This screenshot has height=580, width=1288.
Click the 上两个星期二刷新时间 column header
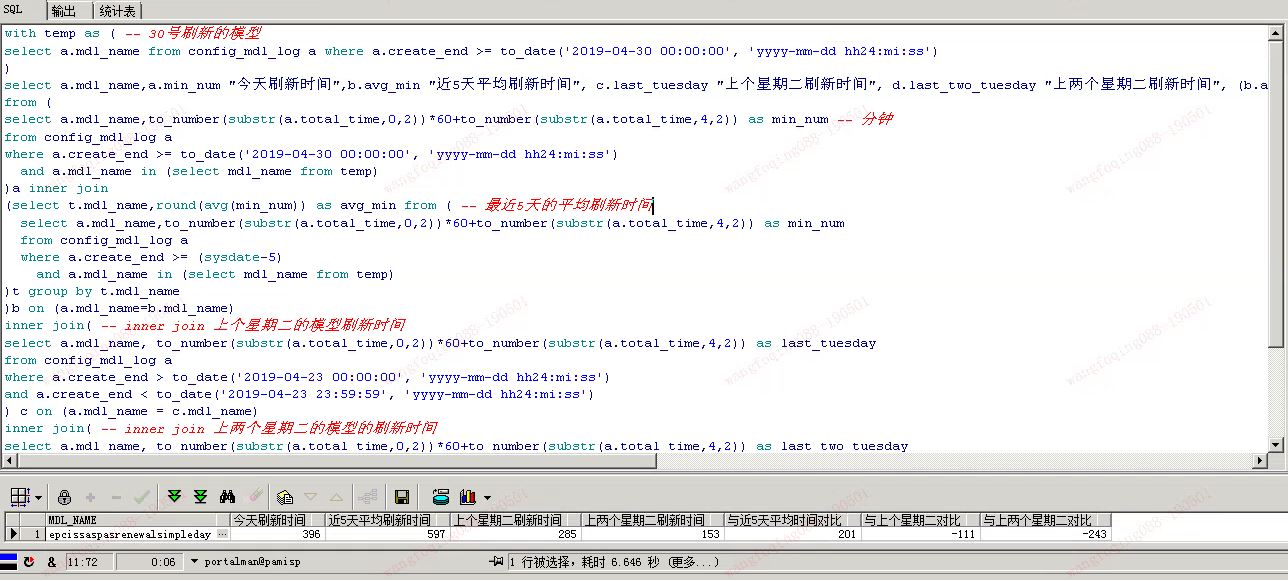click(x=652, y=520)
